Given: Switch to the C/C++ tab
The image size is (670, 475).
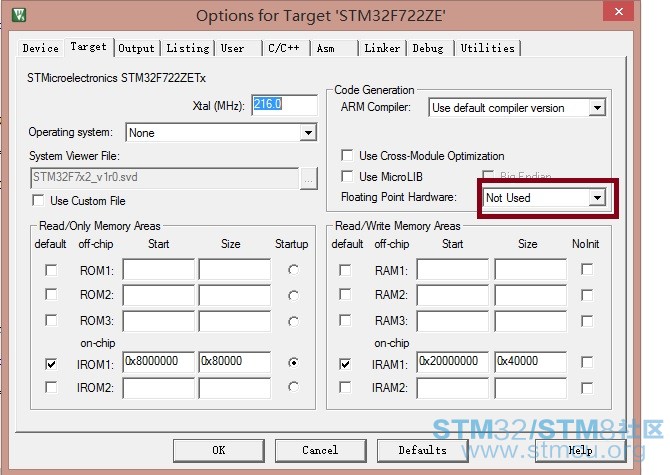Looking at the screenshot, I should tap(284, 48).
